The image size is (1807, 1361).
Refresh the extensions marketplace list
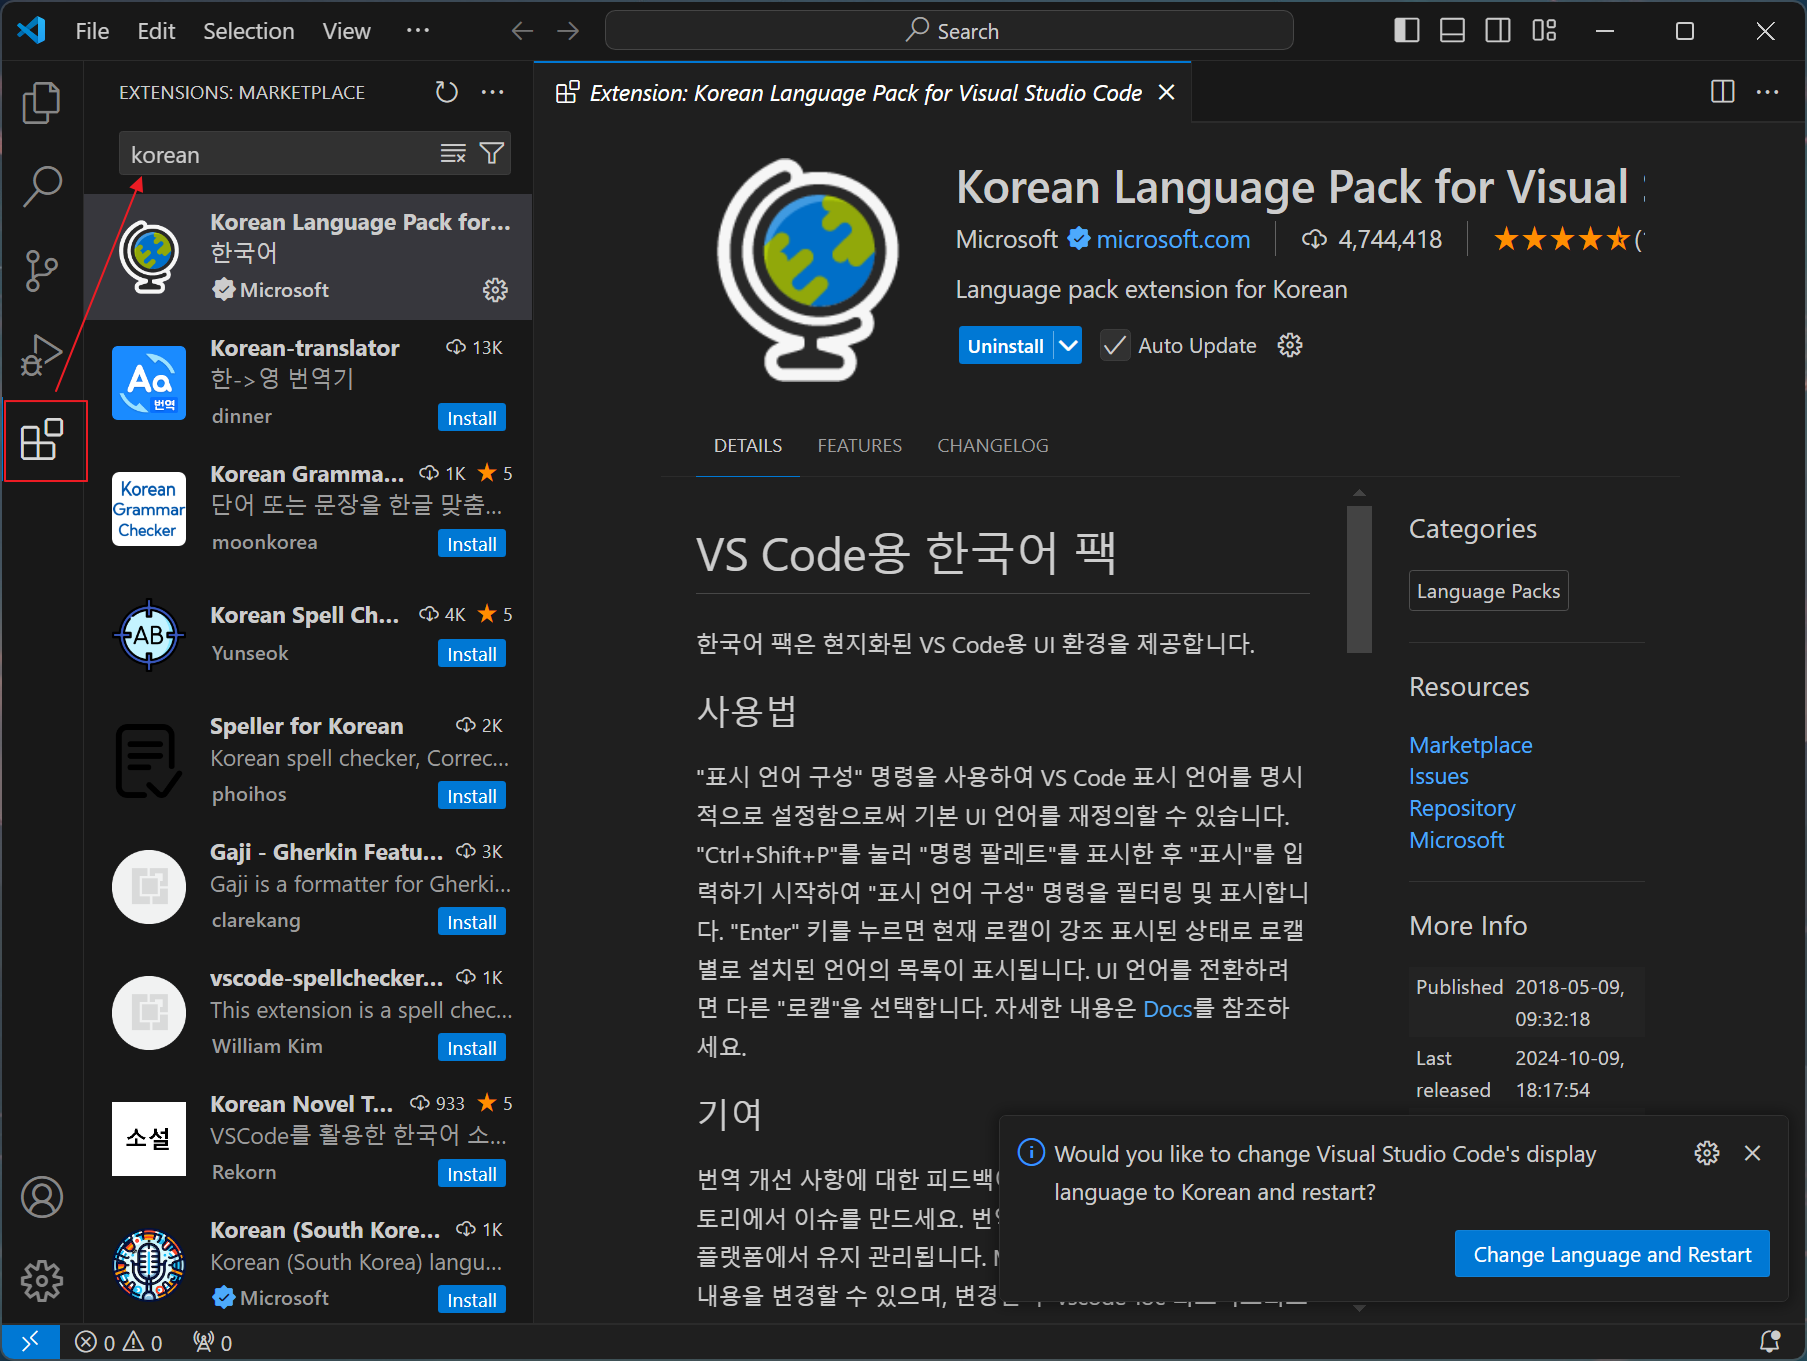(x=446, y=92)
